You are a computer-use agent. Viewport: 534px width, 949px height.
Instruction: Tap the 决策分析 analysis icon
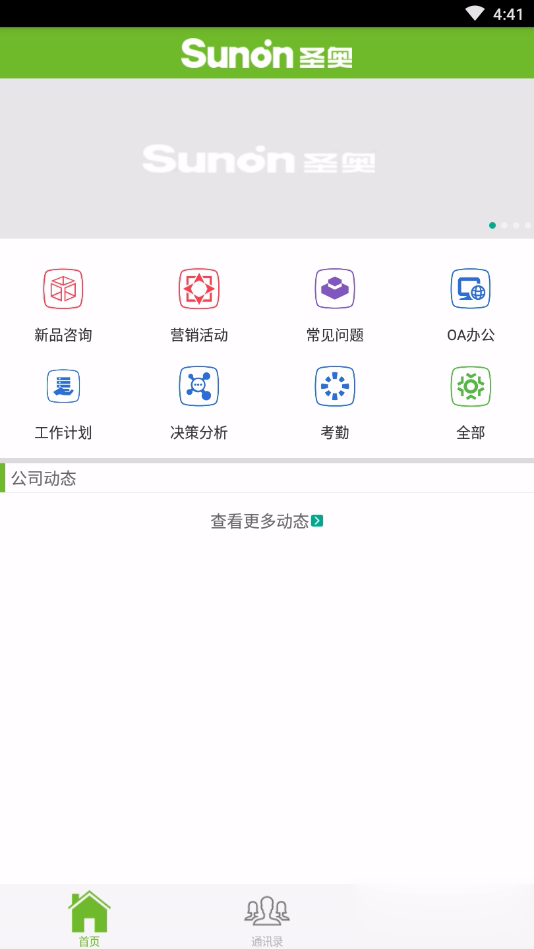click(199, 386)
